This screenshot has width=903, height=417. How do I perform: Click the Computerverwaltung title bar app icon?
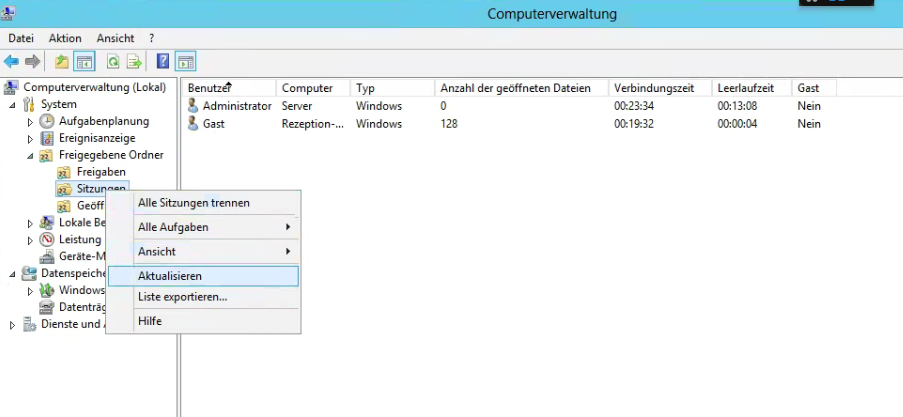8,13
